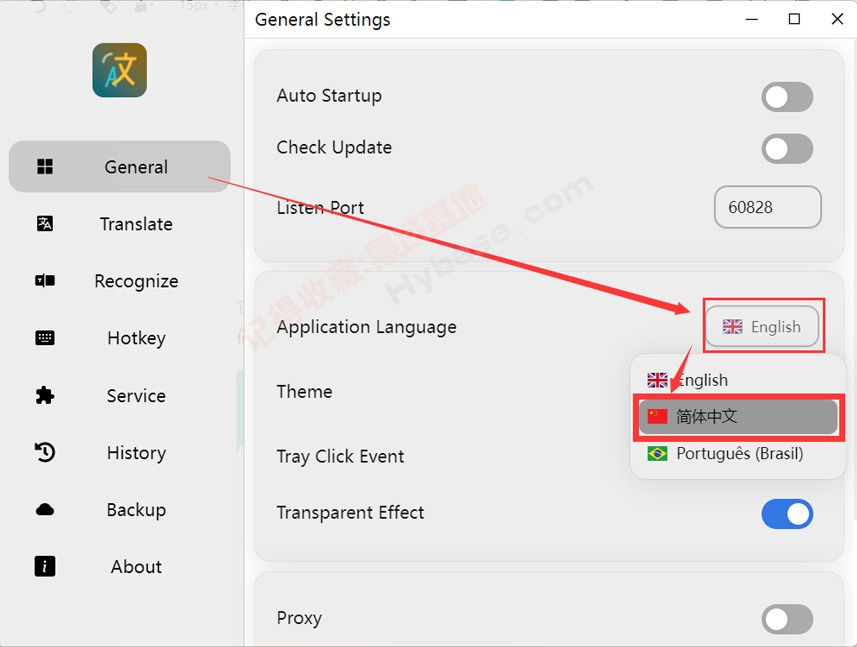Click the Hotkey keyboard icon
The image size is (857, 647).
45,338
